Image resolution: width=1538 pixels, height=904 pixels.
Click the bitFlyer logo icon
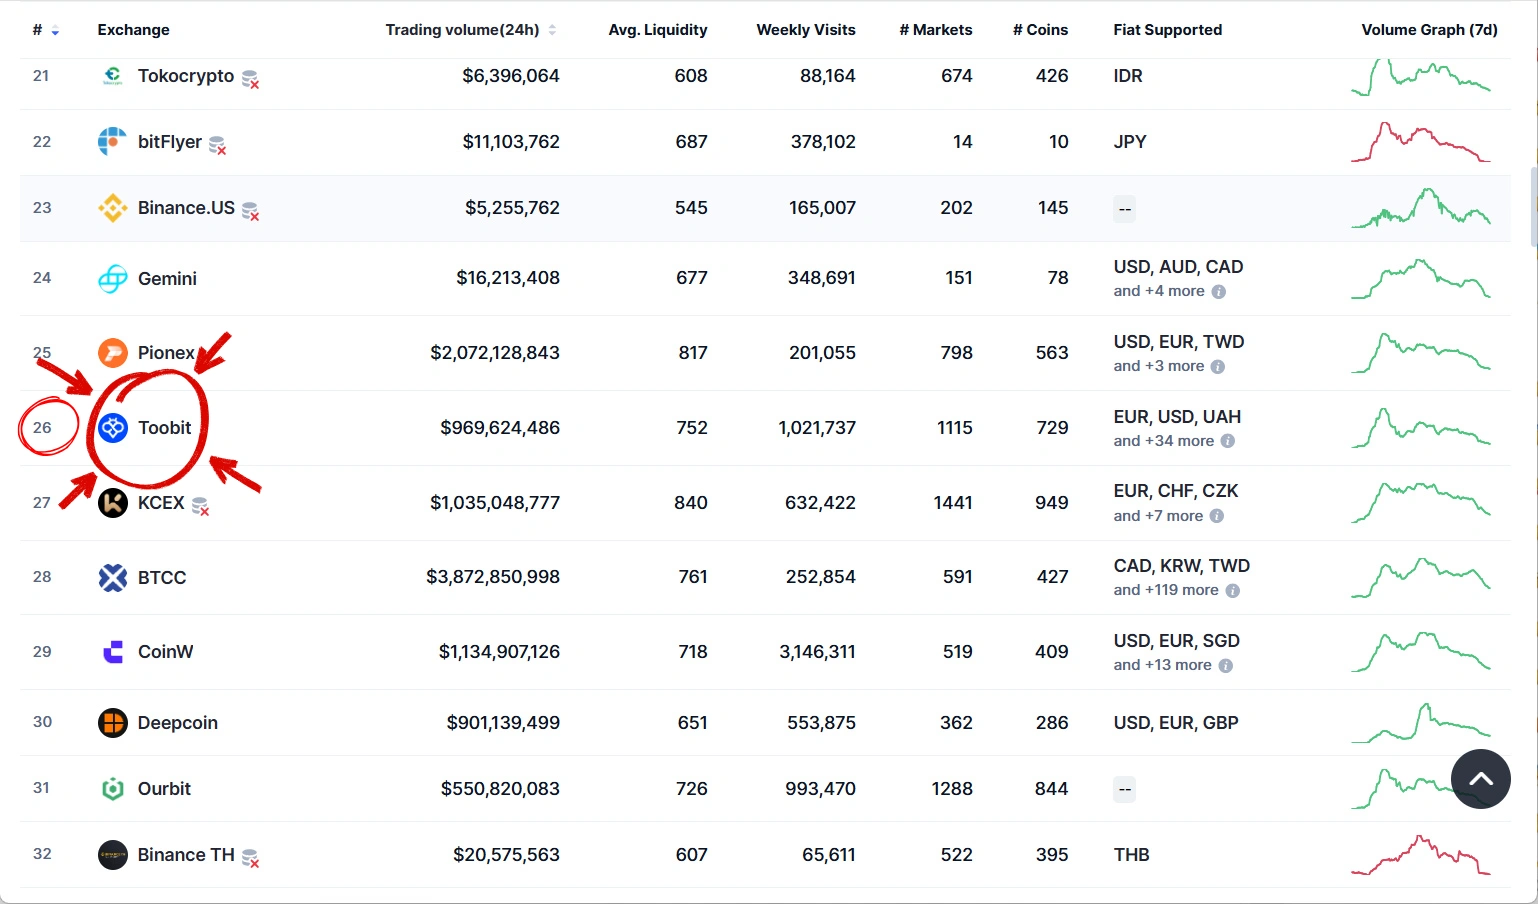[x=112, y=142]
